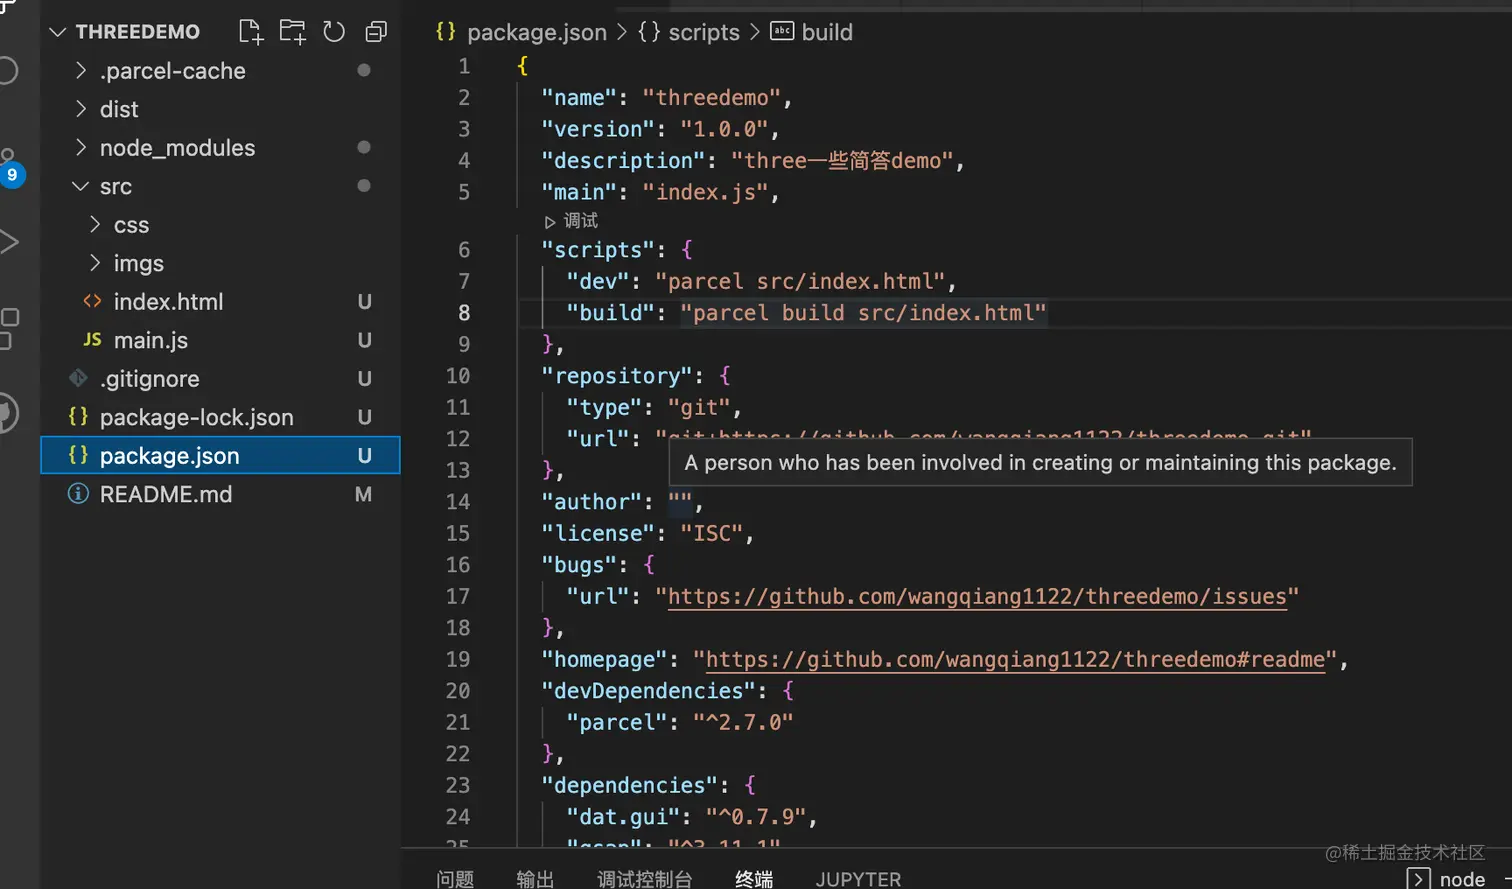Screen dimensions: 1512x889
Task: Open index.html in the explorer
Action: [x=168, y=301]
